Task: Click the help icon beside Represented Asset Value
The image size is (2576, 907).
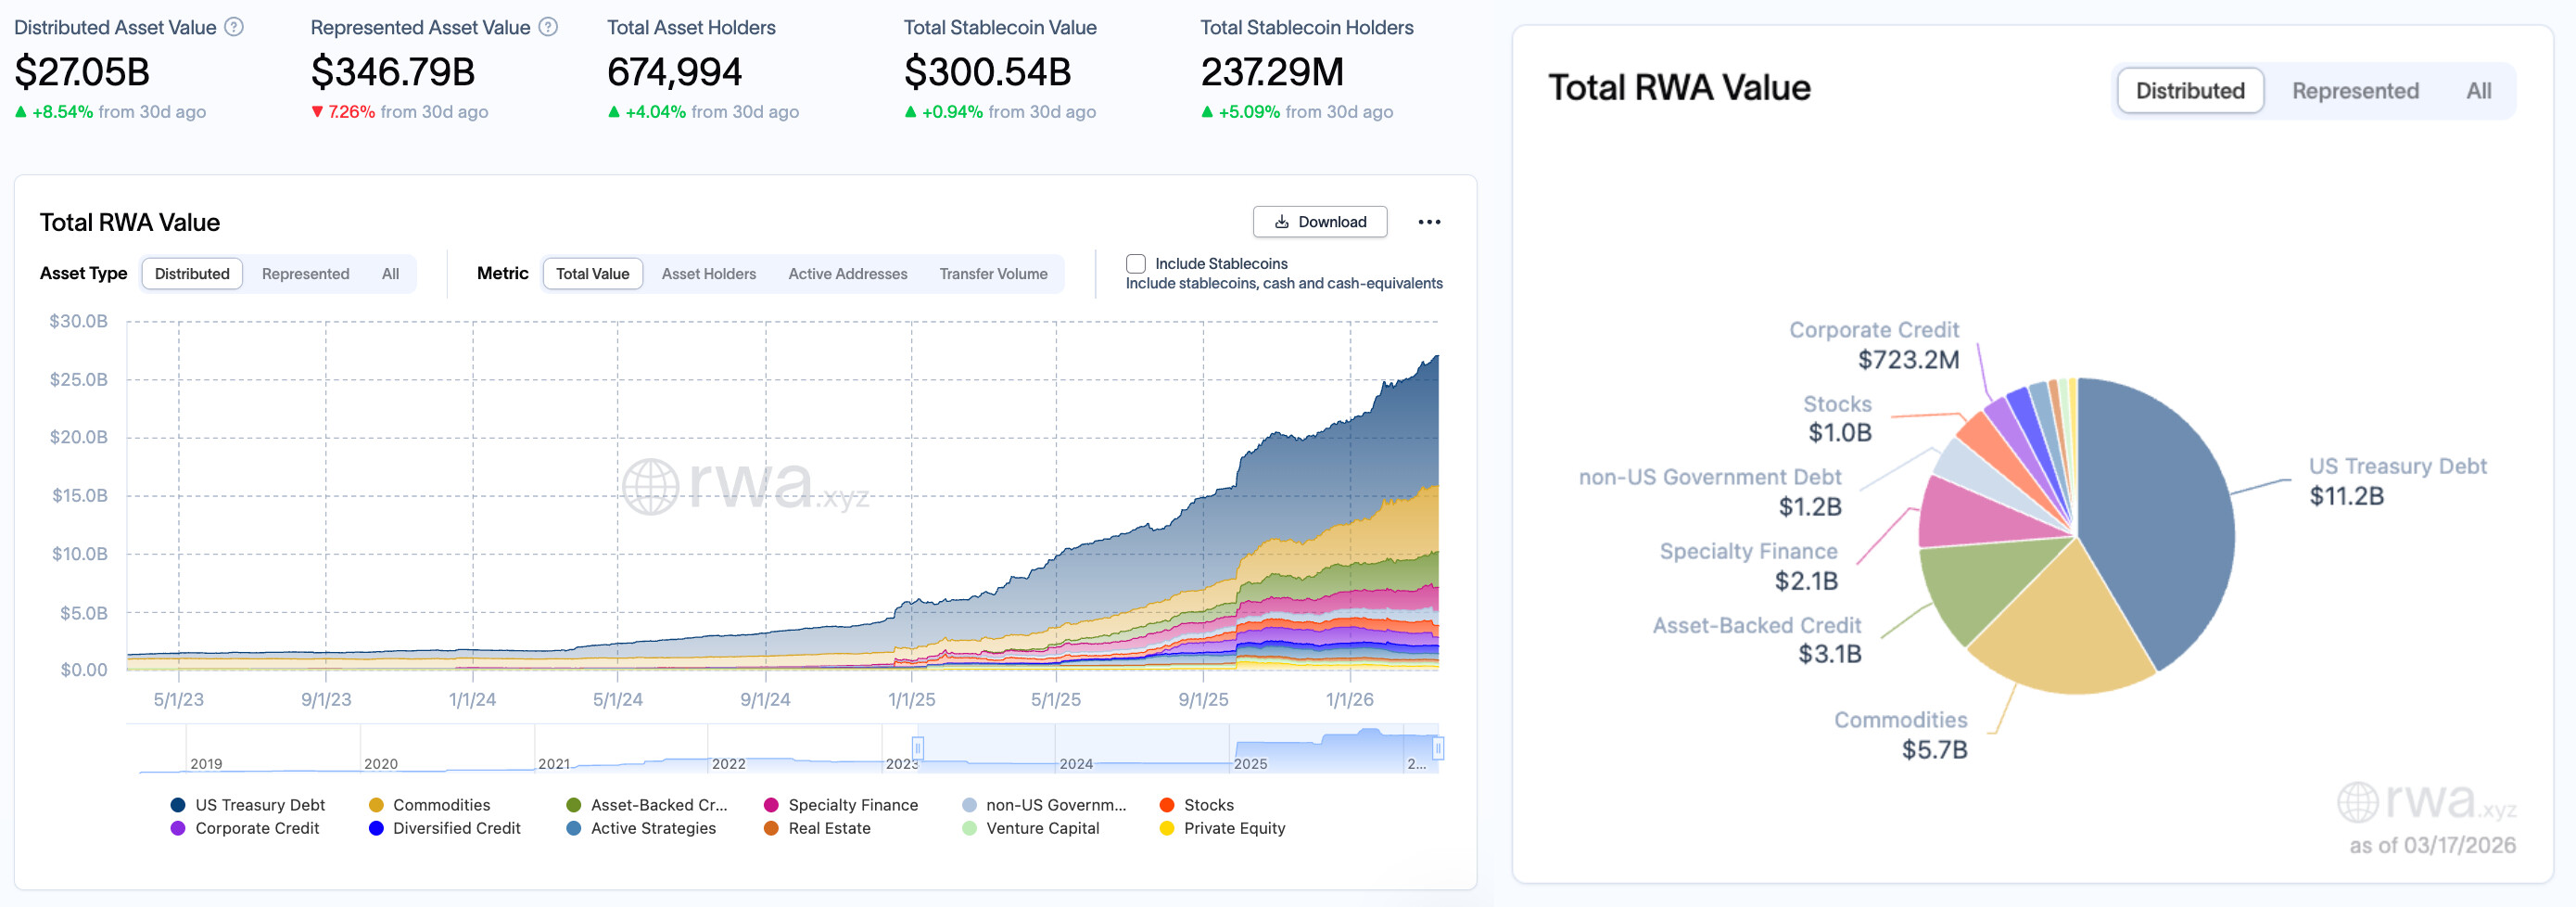Action: (x=548, y=28)
